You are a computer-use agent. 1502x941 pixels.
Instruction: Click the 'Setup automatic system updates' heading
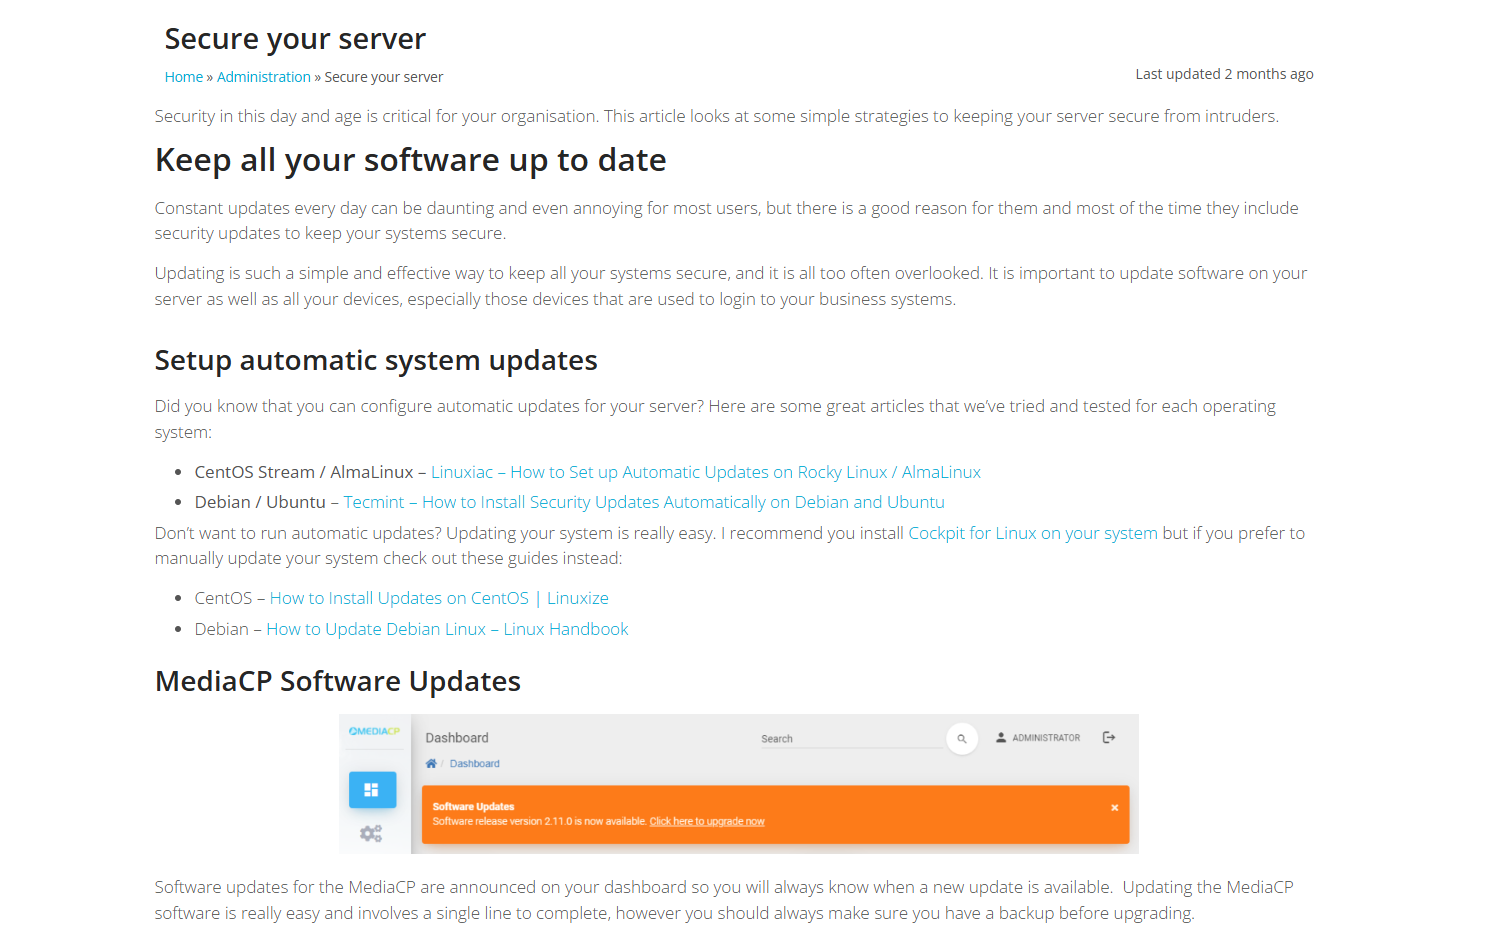(376, 360)
